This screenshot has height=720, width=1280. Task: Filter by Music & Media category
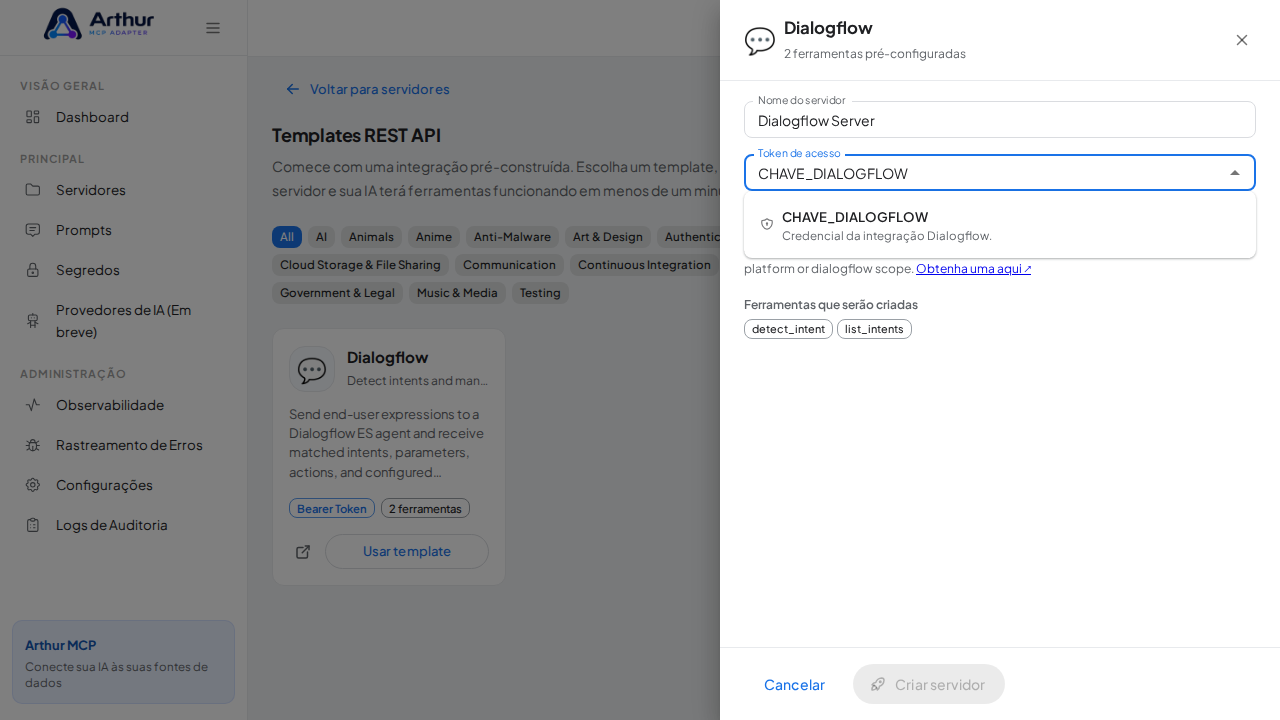click(x=457, y=293)
